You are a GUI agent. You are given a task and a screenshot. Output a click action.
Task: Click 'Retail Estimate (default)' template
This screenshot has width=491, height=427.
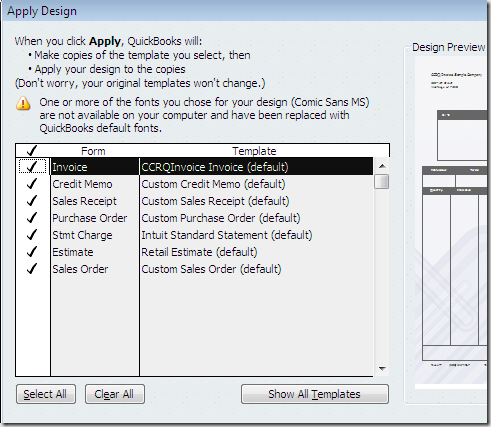tap(256, 252)
